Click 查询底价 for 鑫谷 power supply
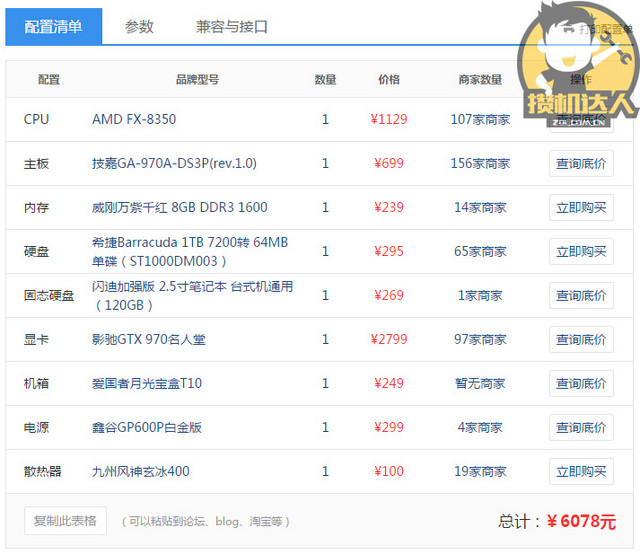The width and height of the screenshot is (640, 554). pos(581,428)
